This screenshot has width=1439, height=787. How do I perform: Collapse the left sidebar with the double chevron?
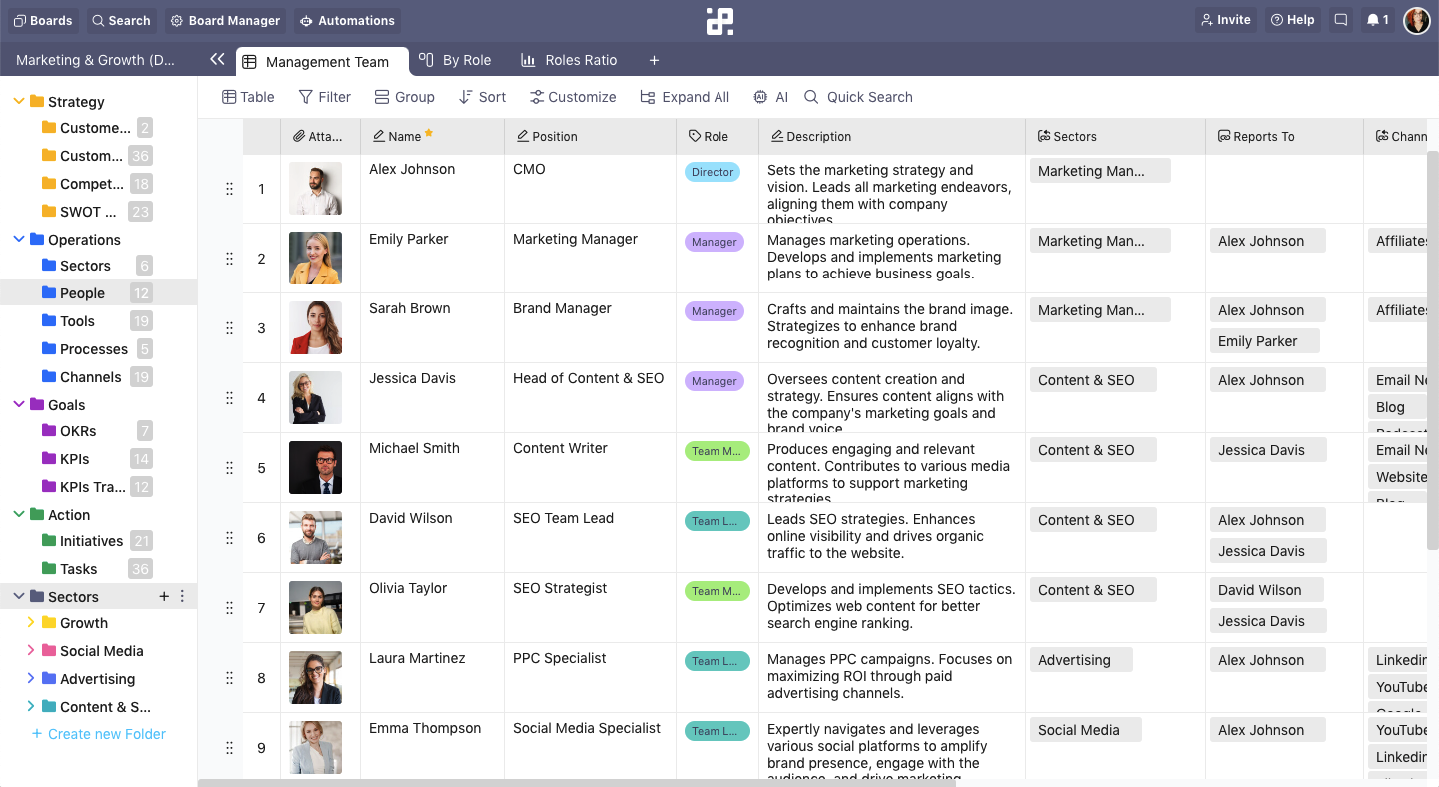click(217, 59)
